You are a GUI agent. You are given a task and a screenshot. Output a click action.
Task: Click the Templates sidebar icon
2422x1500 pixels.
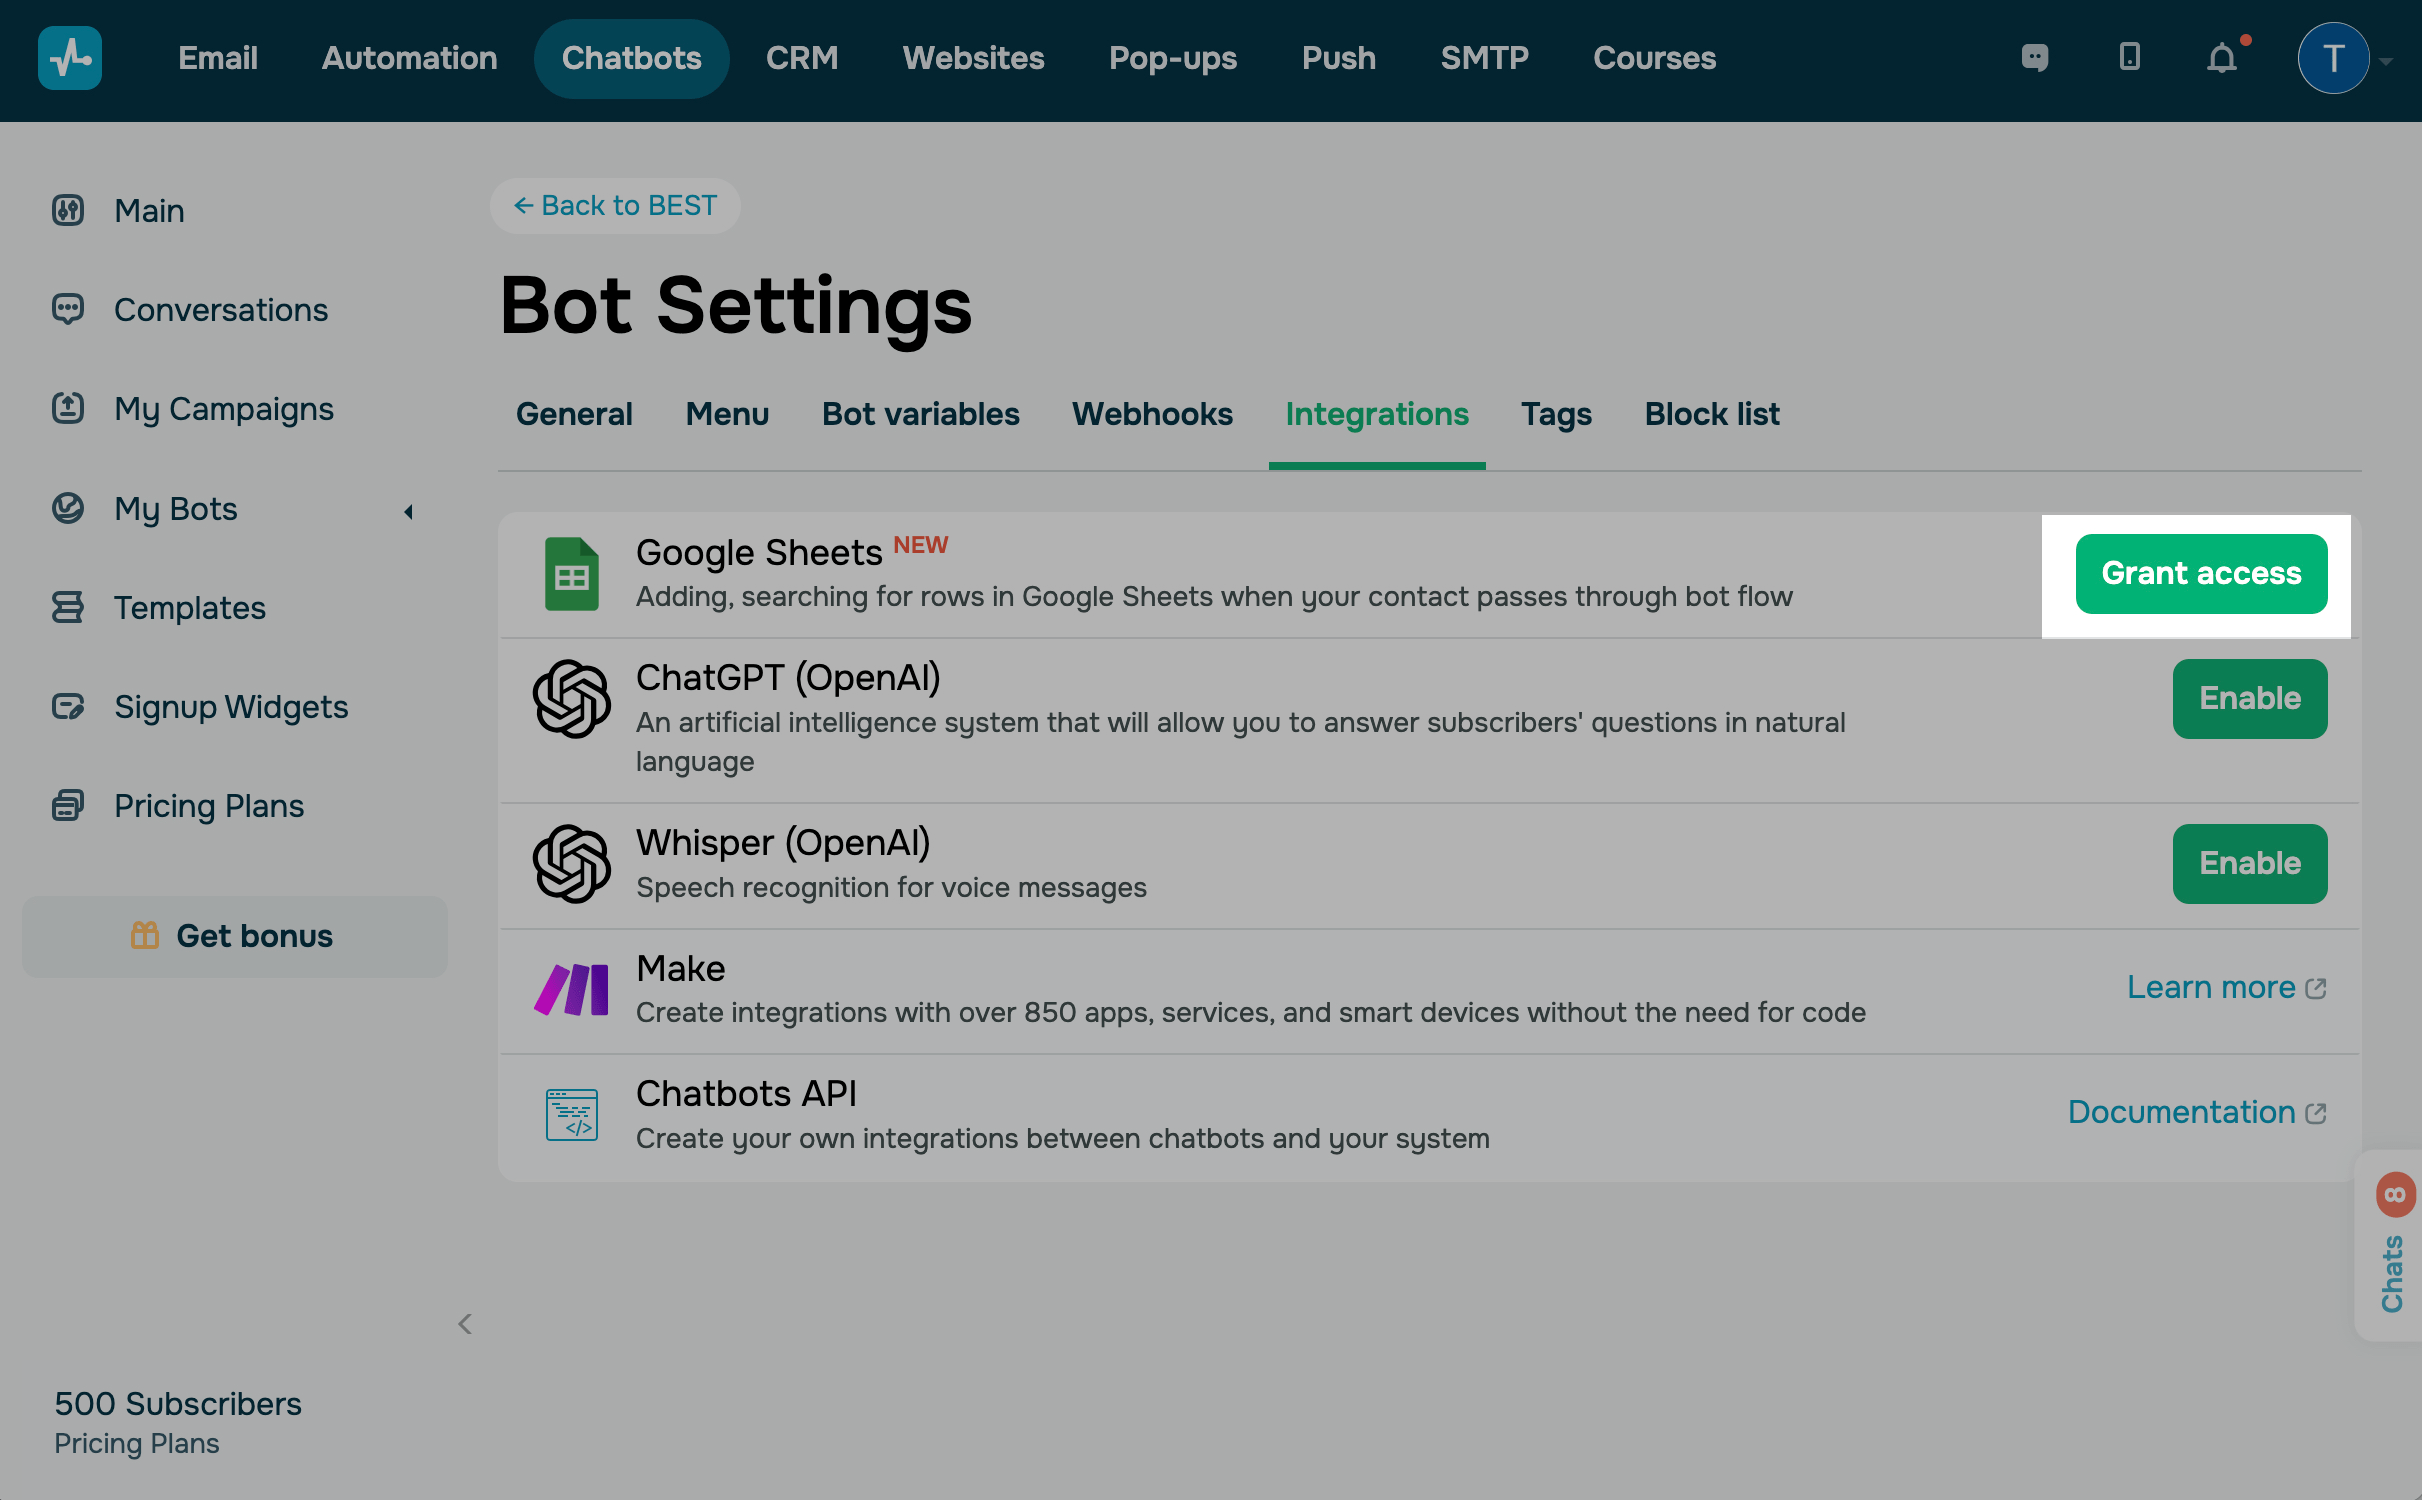[68, 607]
